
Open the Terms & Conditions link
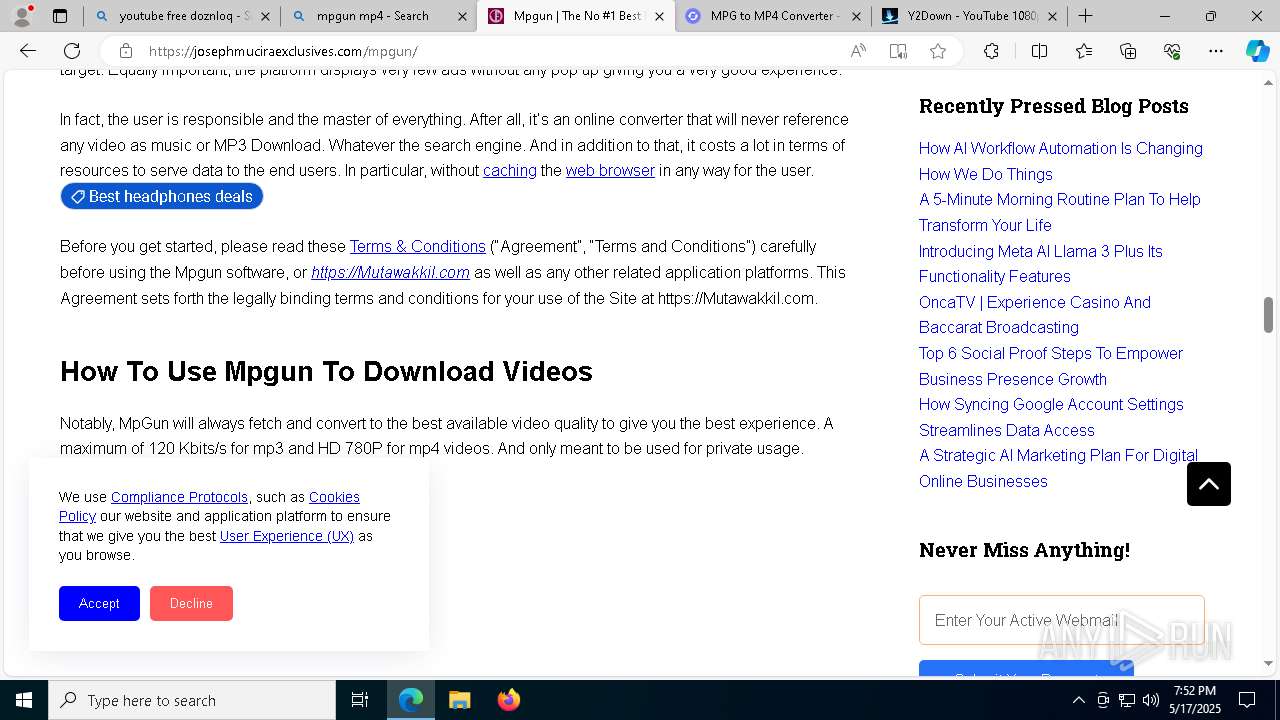(x=417, y=247)
